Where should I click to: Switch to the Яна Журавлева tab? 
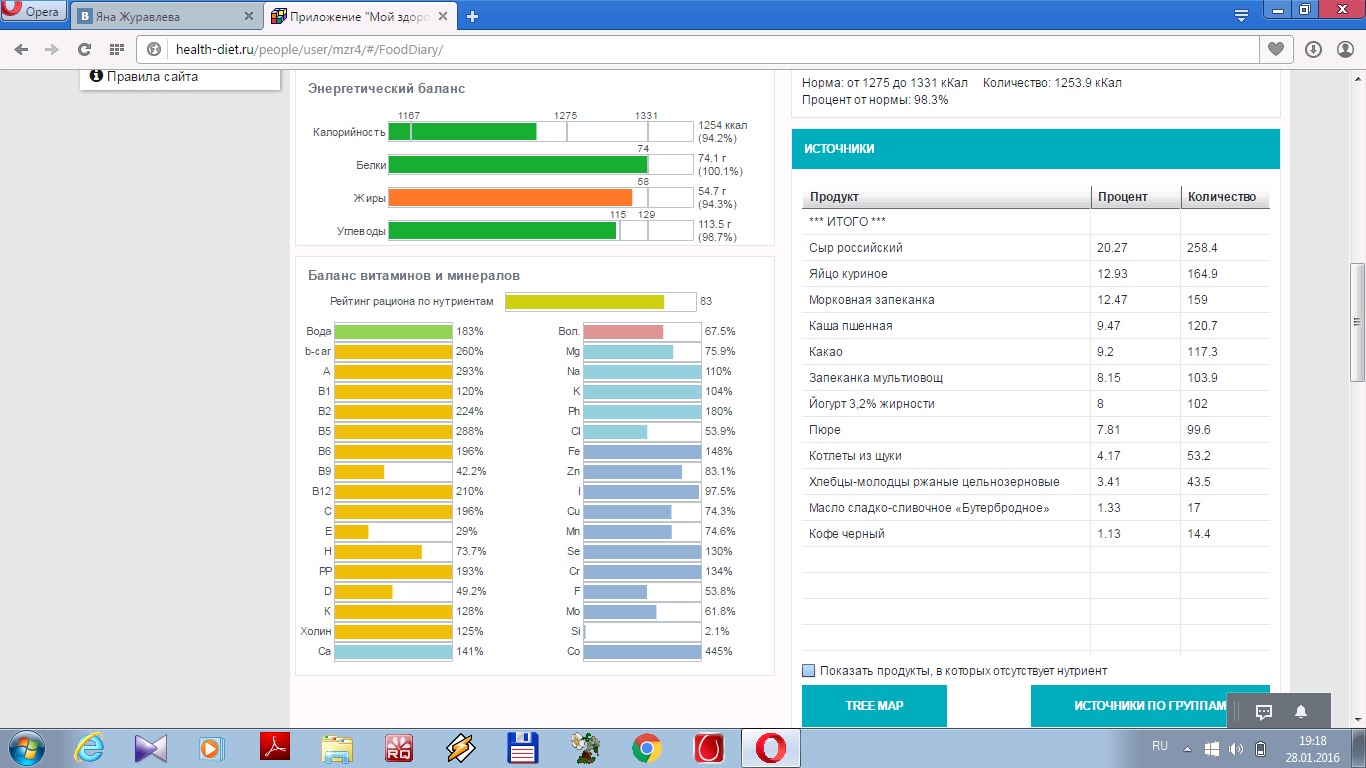pyautogui.click(x=165, y=16)
